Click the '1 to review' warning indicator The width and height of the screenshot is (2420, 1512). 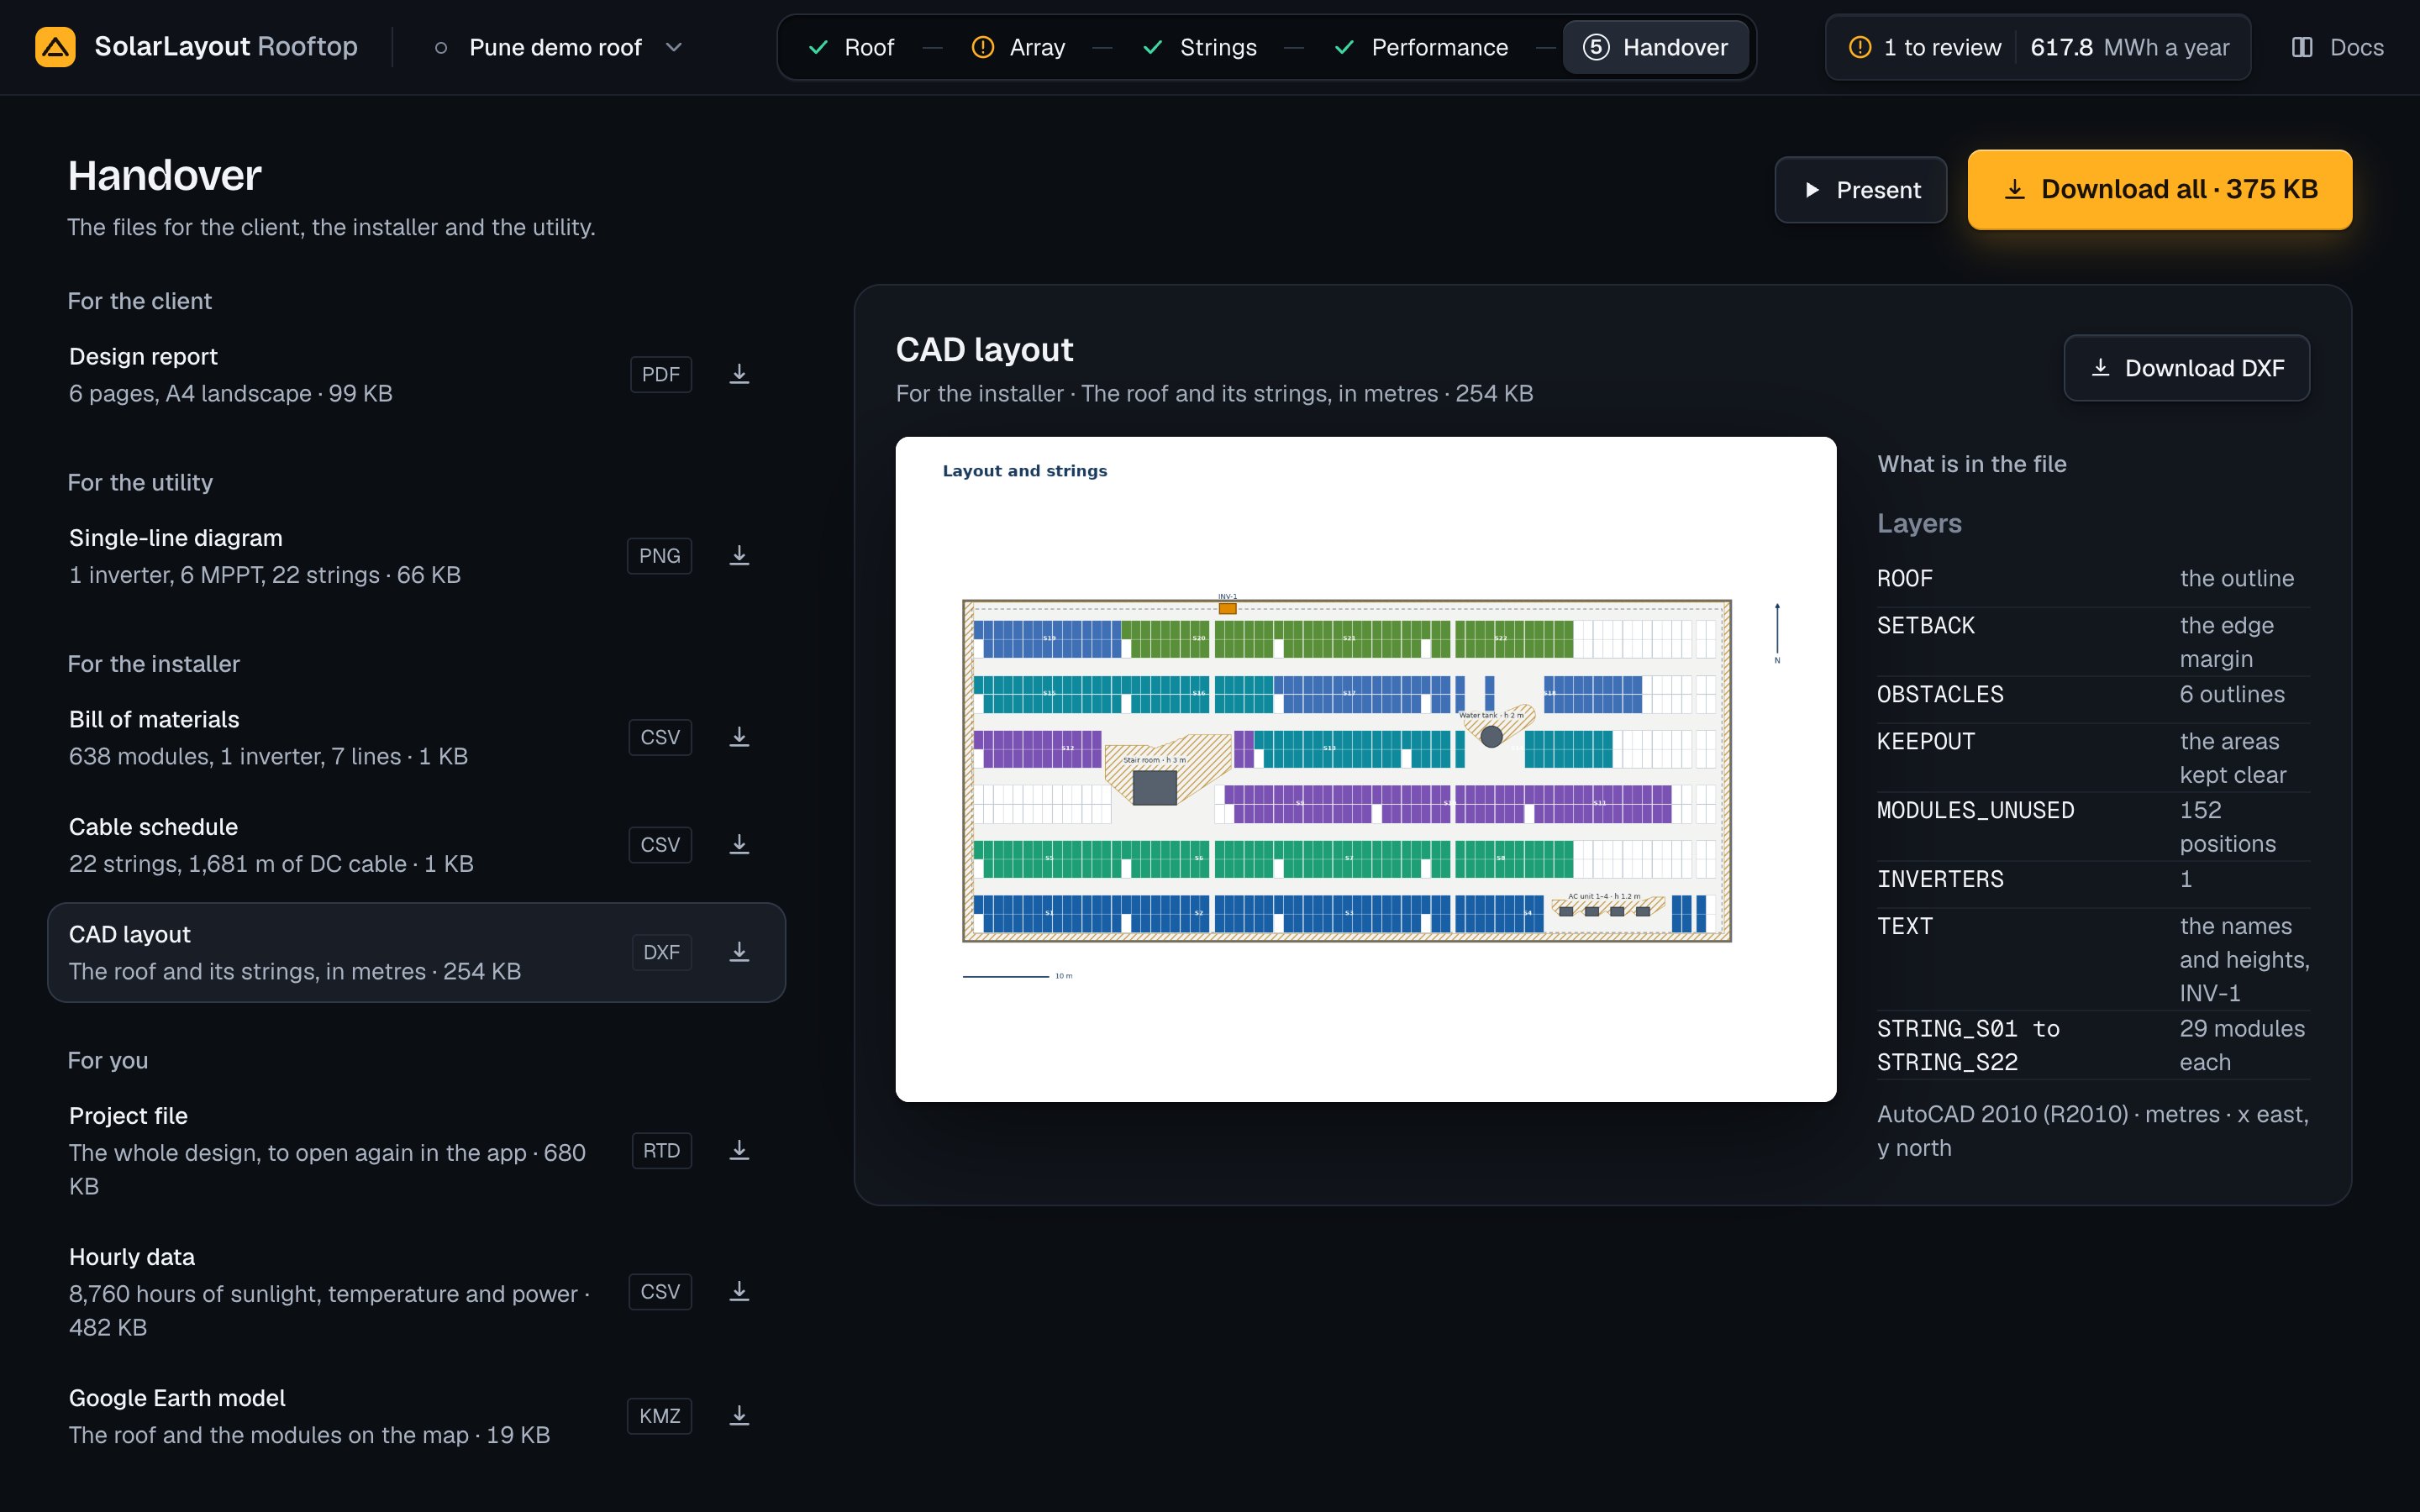(x=1924, y=47)
